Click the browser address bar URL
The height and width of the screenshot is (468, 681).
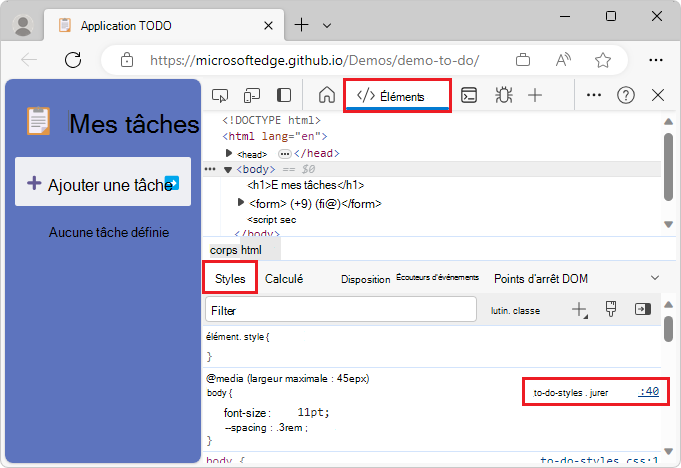[x=314, y=60]
